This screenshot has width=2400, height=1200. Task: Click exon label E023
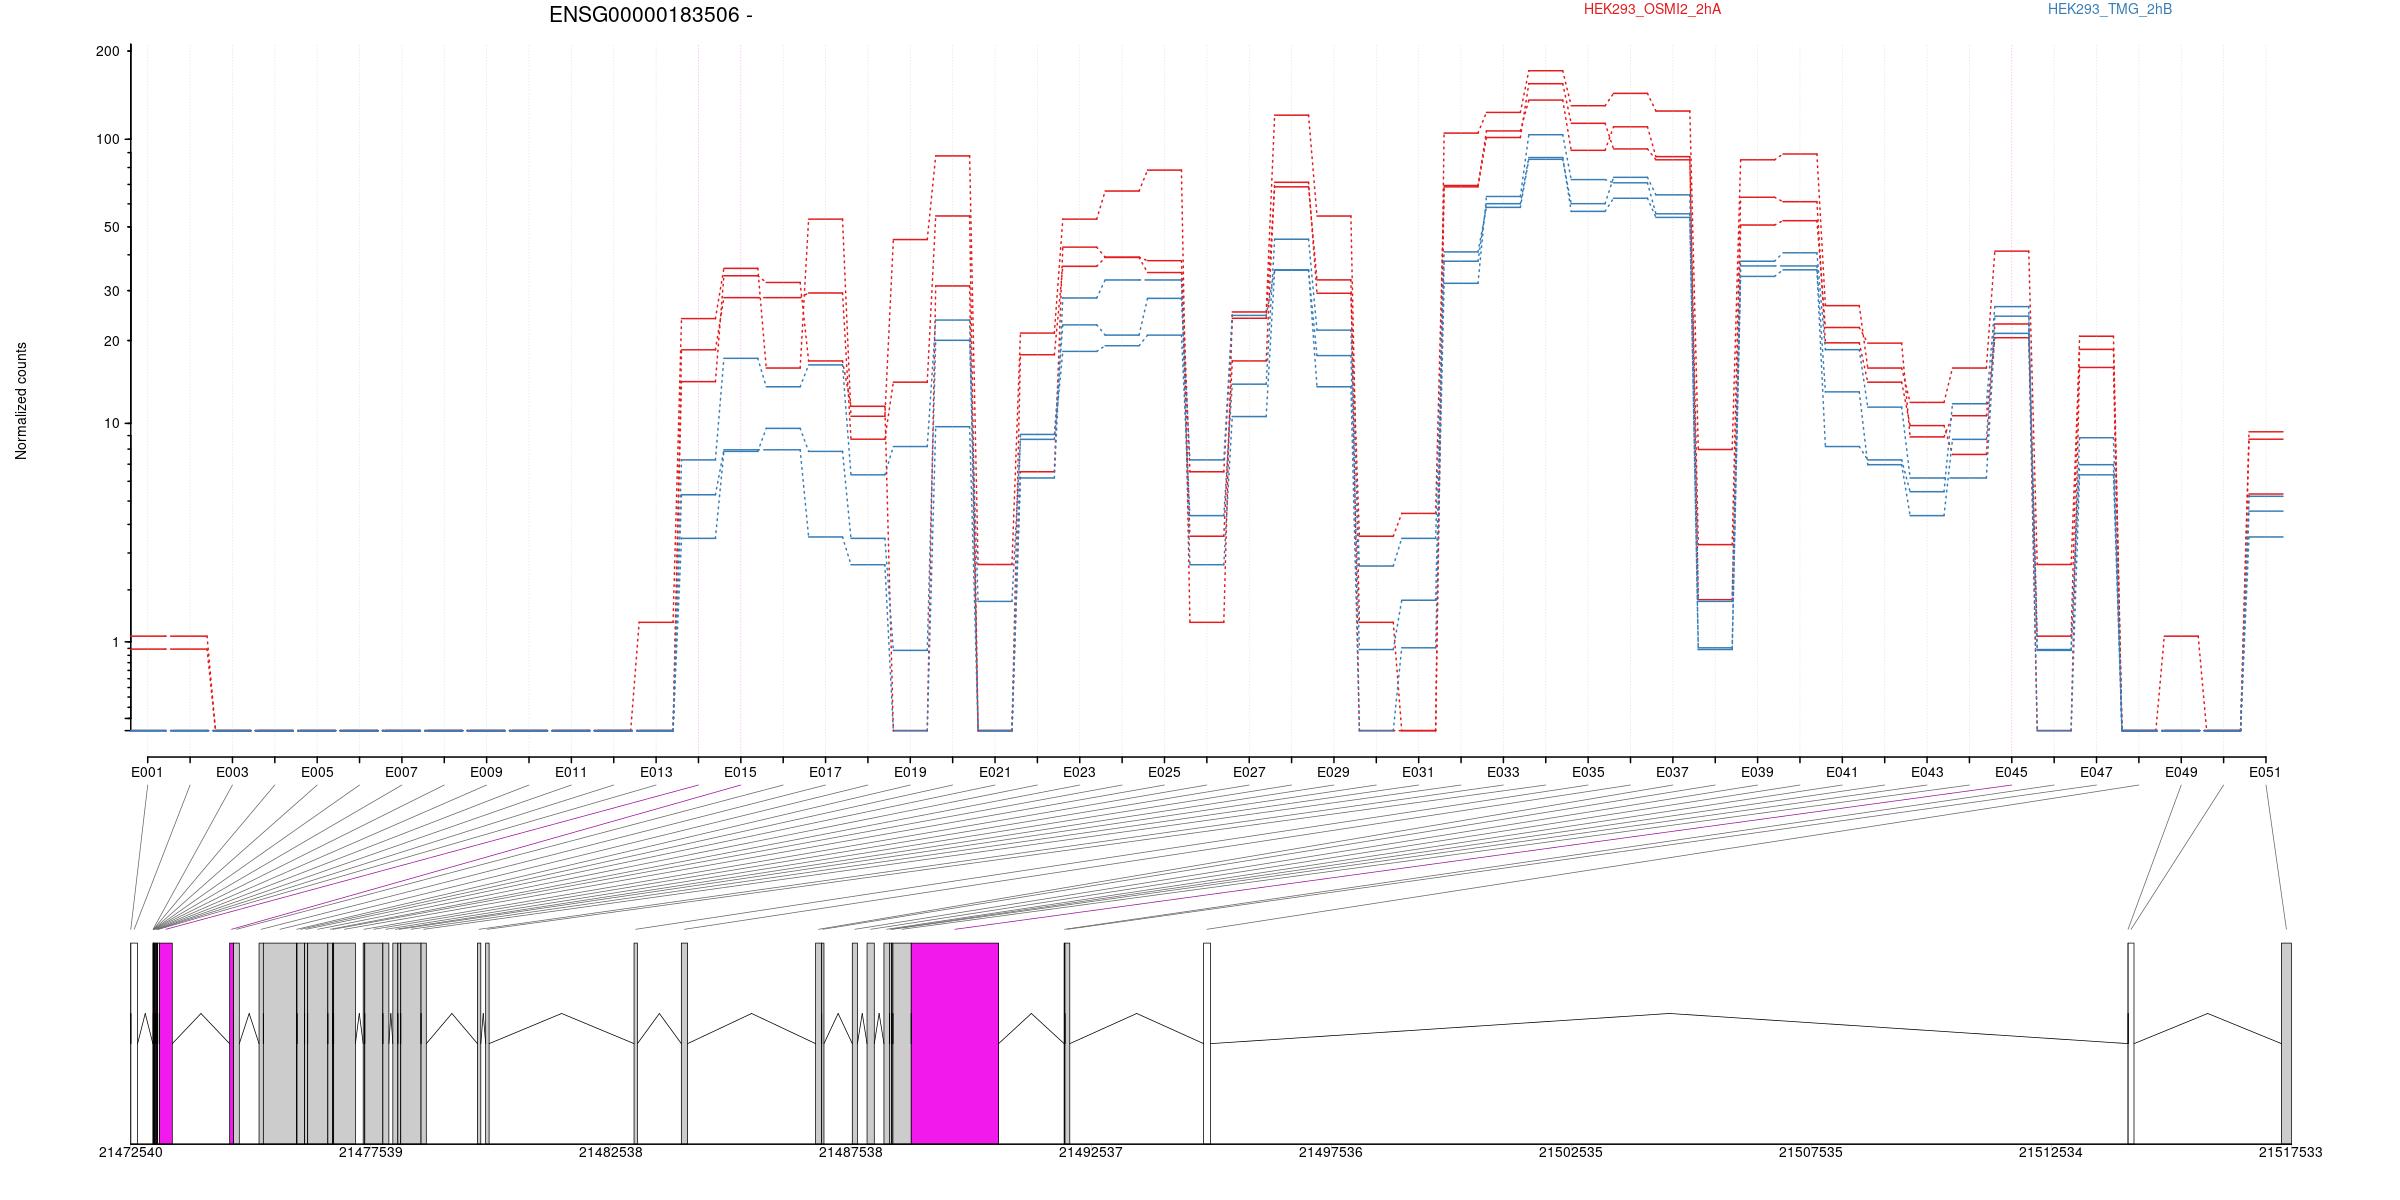[x=1079, y=772]
